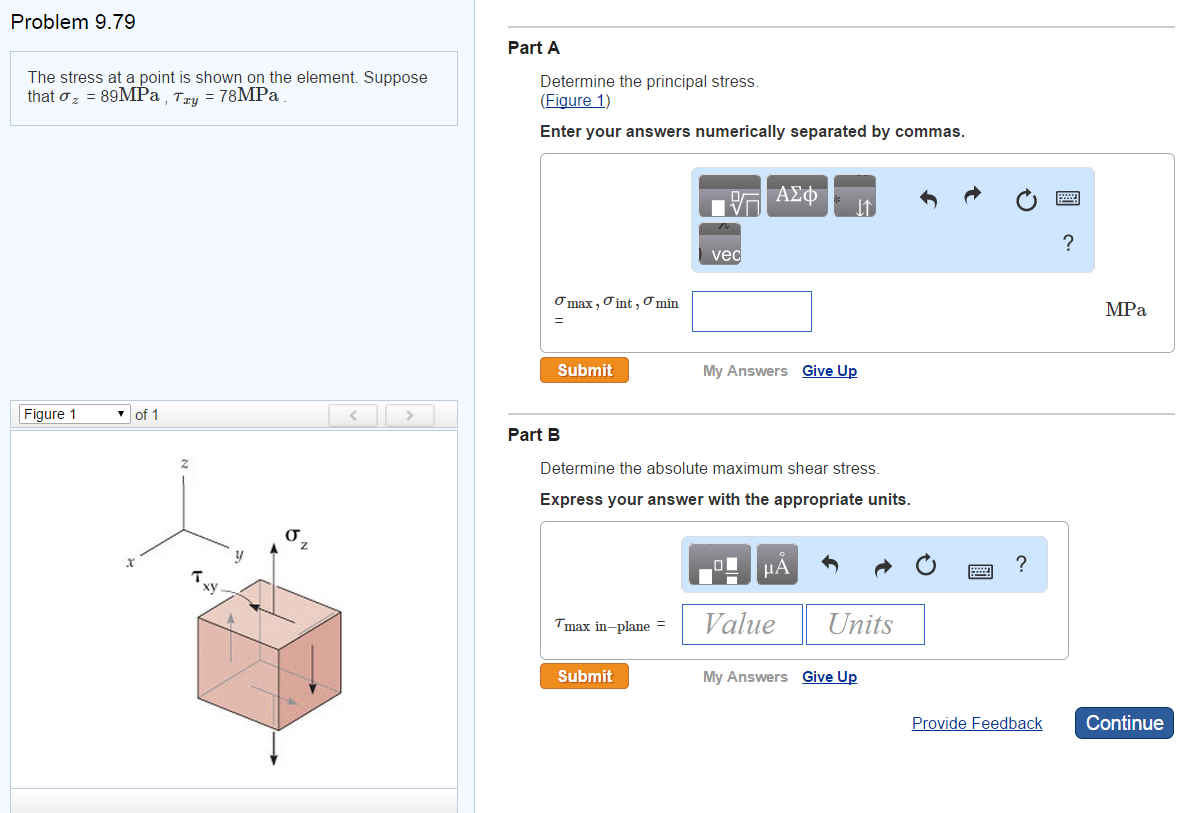Open units symbols µÅ palette in Part B
1193x813 pixels.
pyautogui.click(x=777, y=566)
